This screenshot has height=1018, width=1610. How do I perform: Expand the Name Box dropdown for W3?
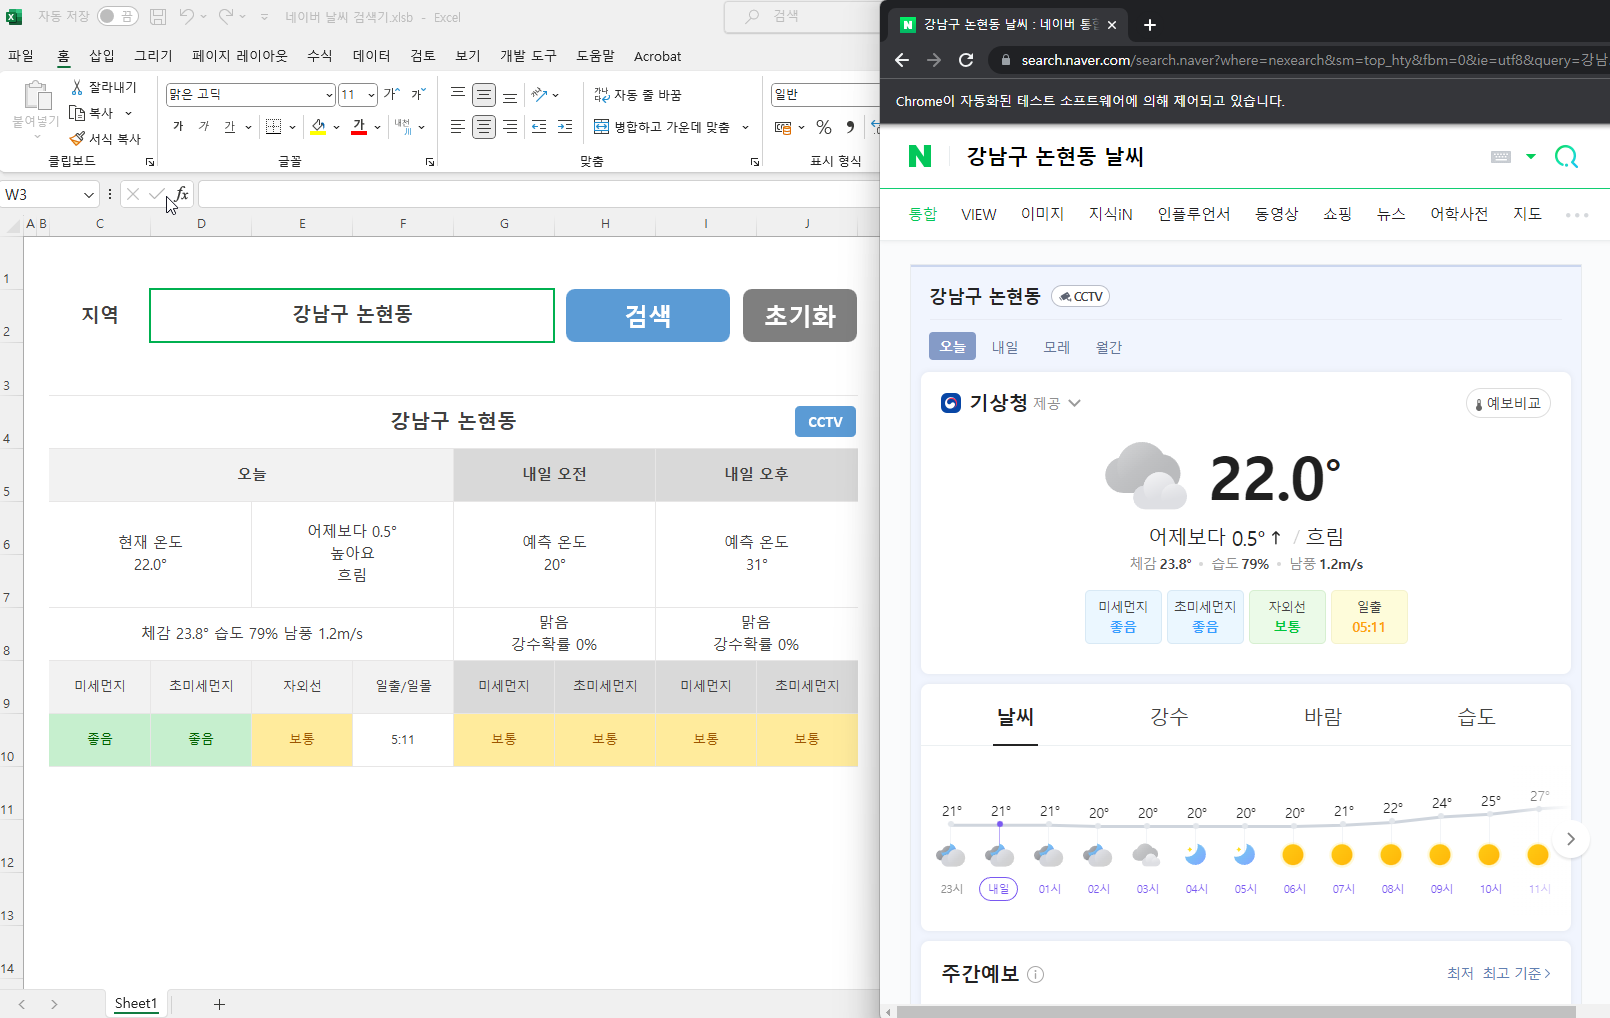click(89, 195)
